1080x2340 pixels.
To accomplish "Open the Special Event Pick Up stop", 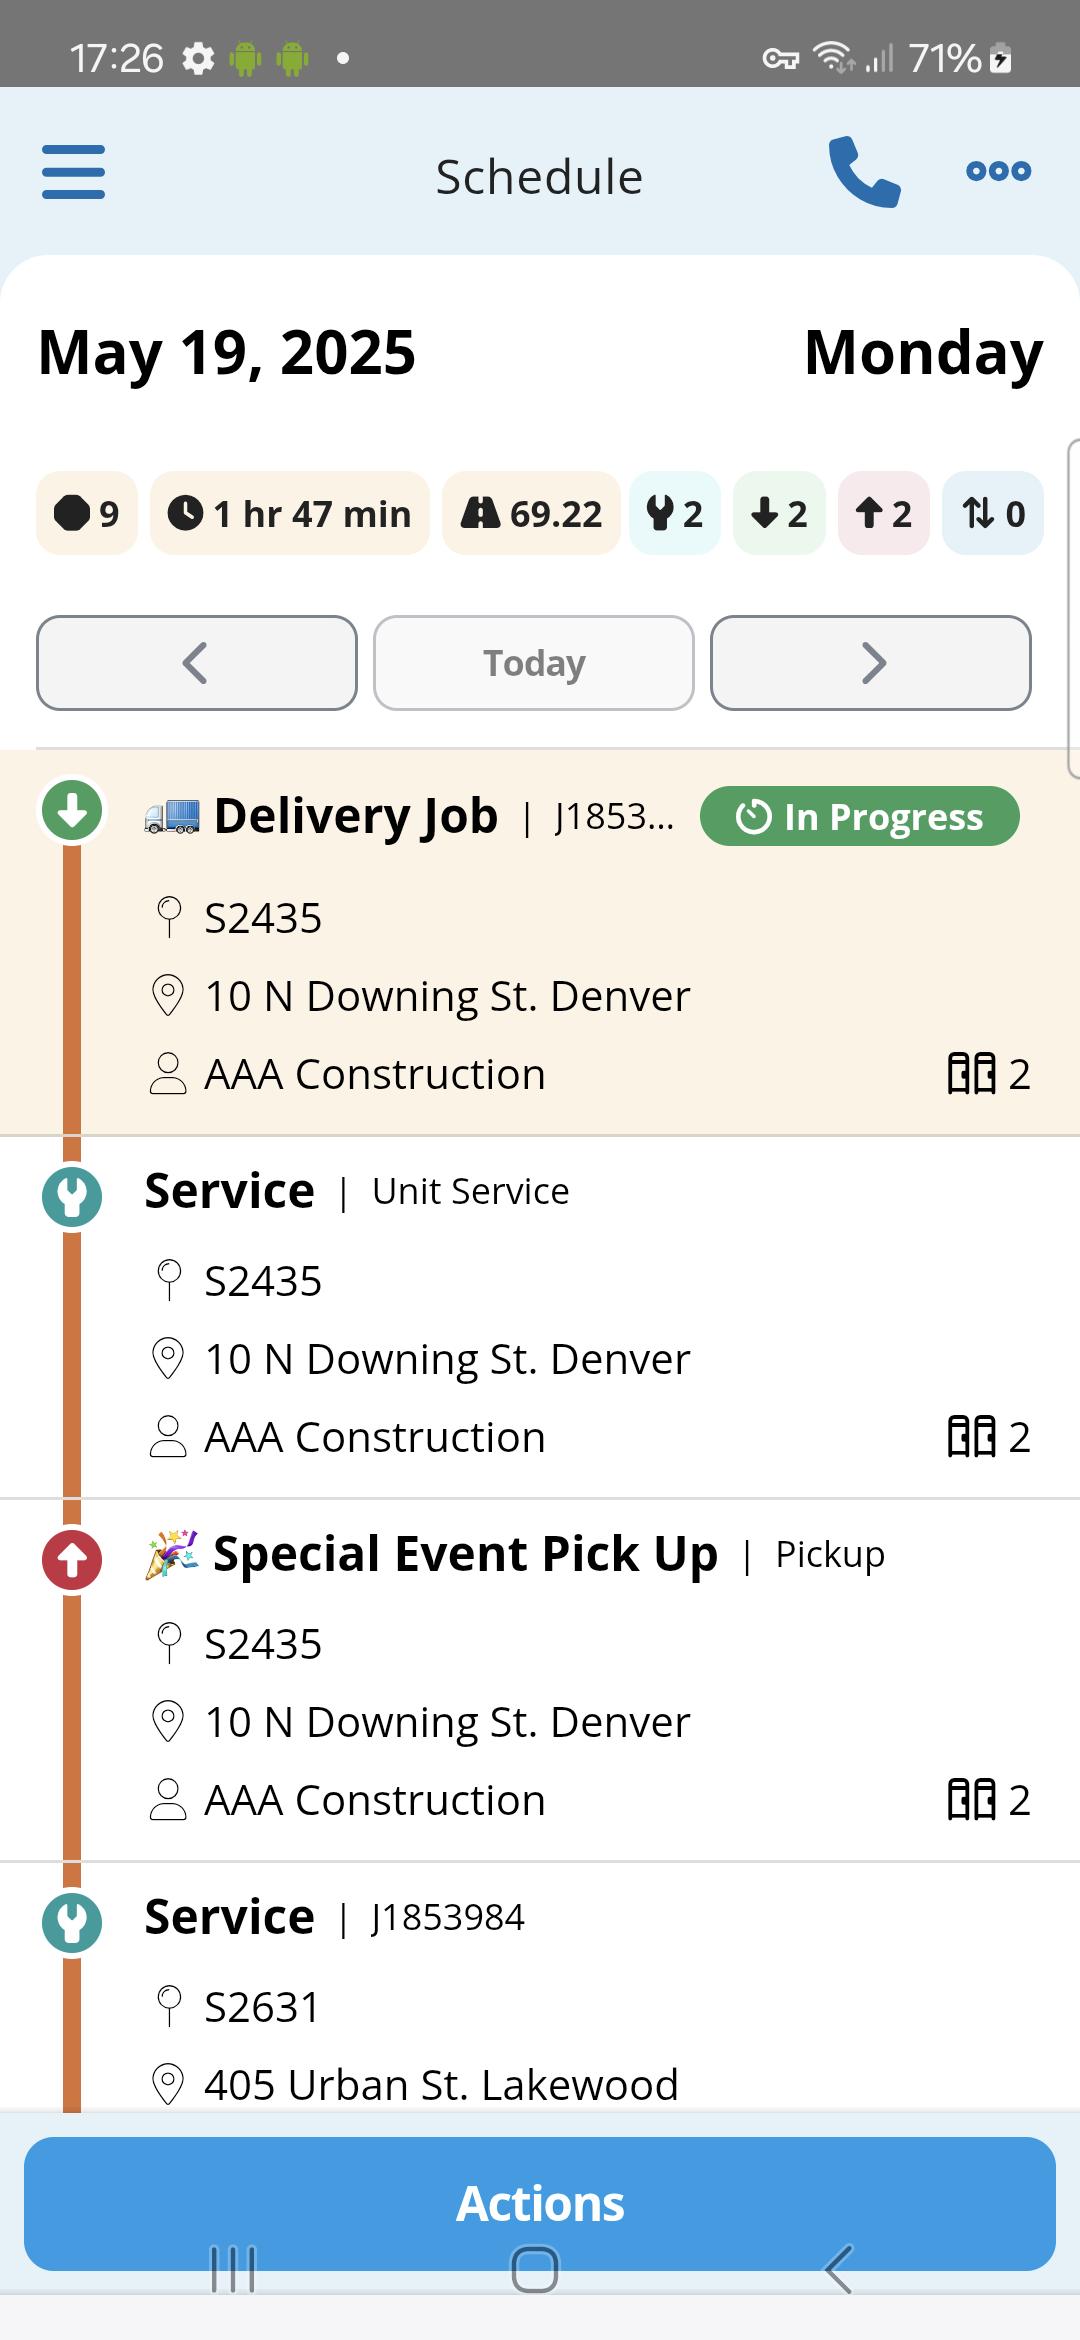I will coord(540,1680).
